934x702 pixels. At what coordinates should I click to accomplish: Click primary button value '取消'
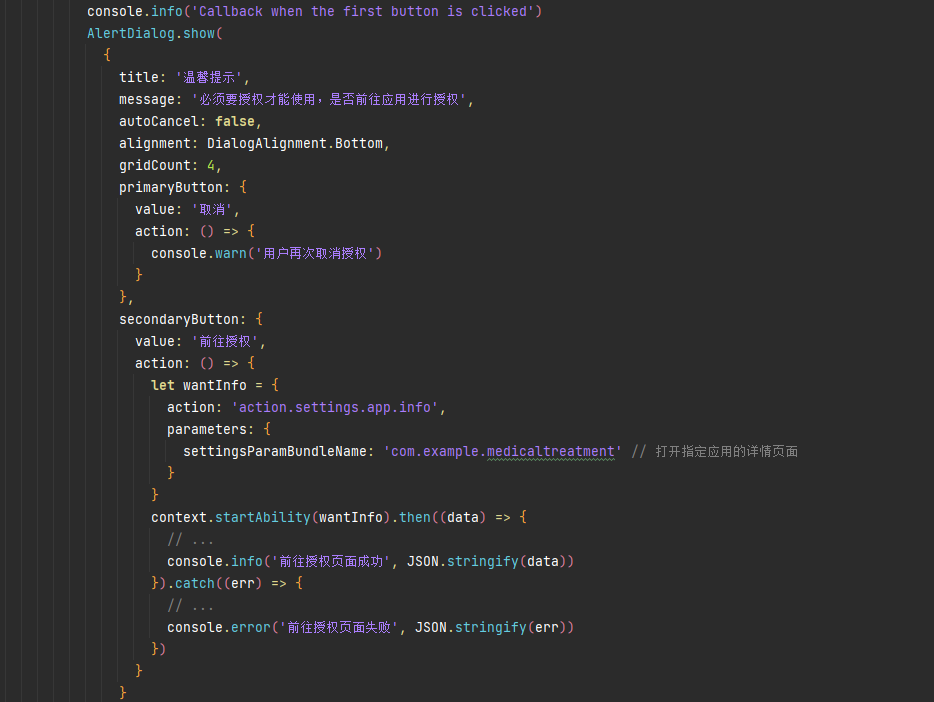(212, 210)
